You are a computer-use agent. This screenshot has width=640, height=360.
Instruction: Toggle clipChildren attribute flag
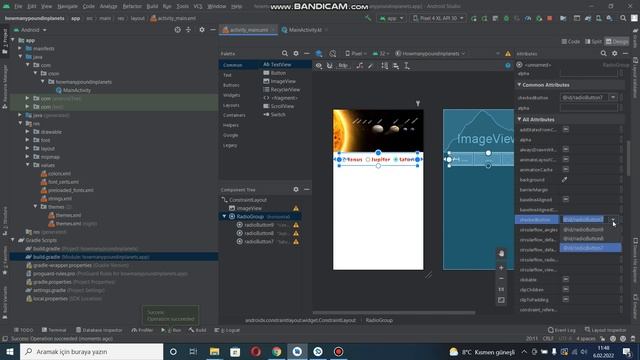click(566, 289)
